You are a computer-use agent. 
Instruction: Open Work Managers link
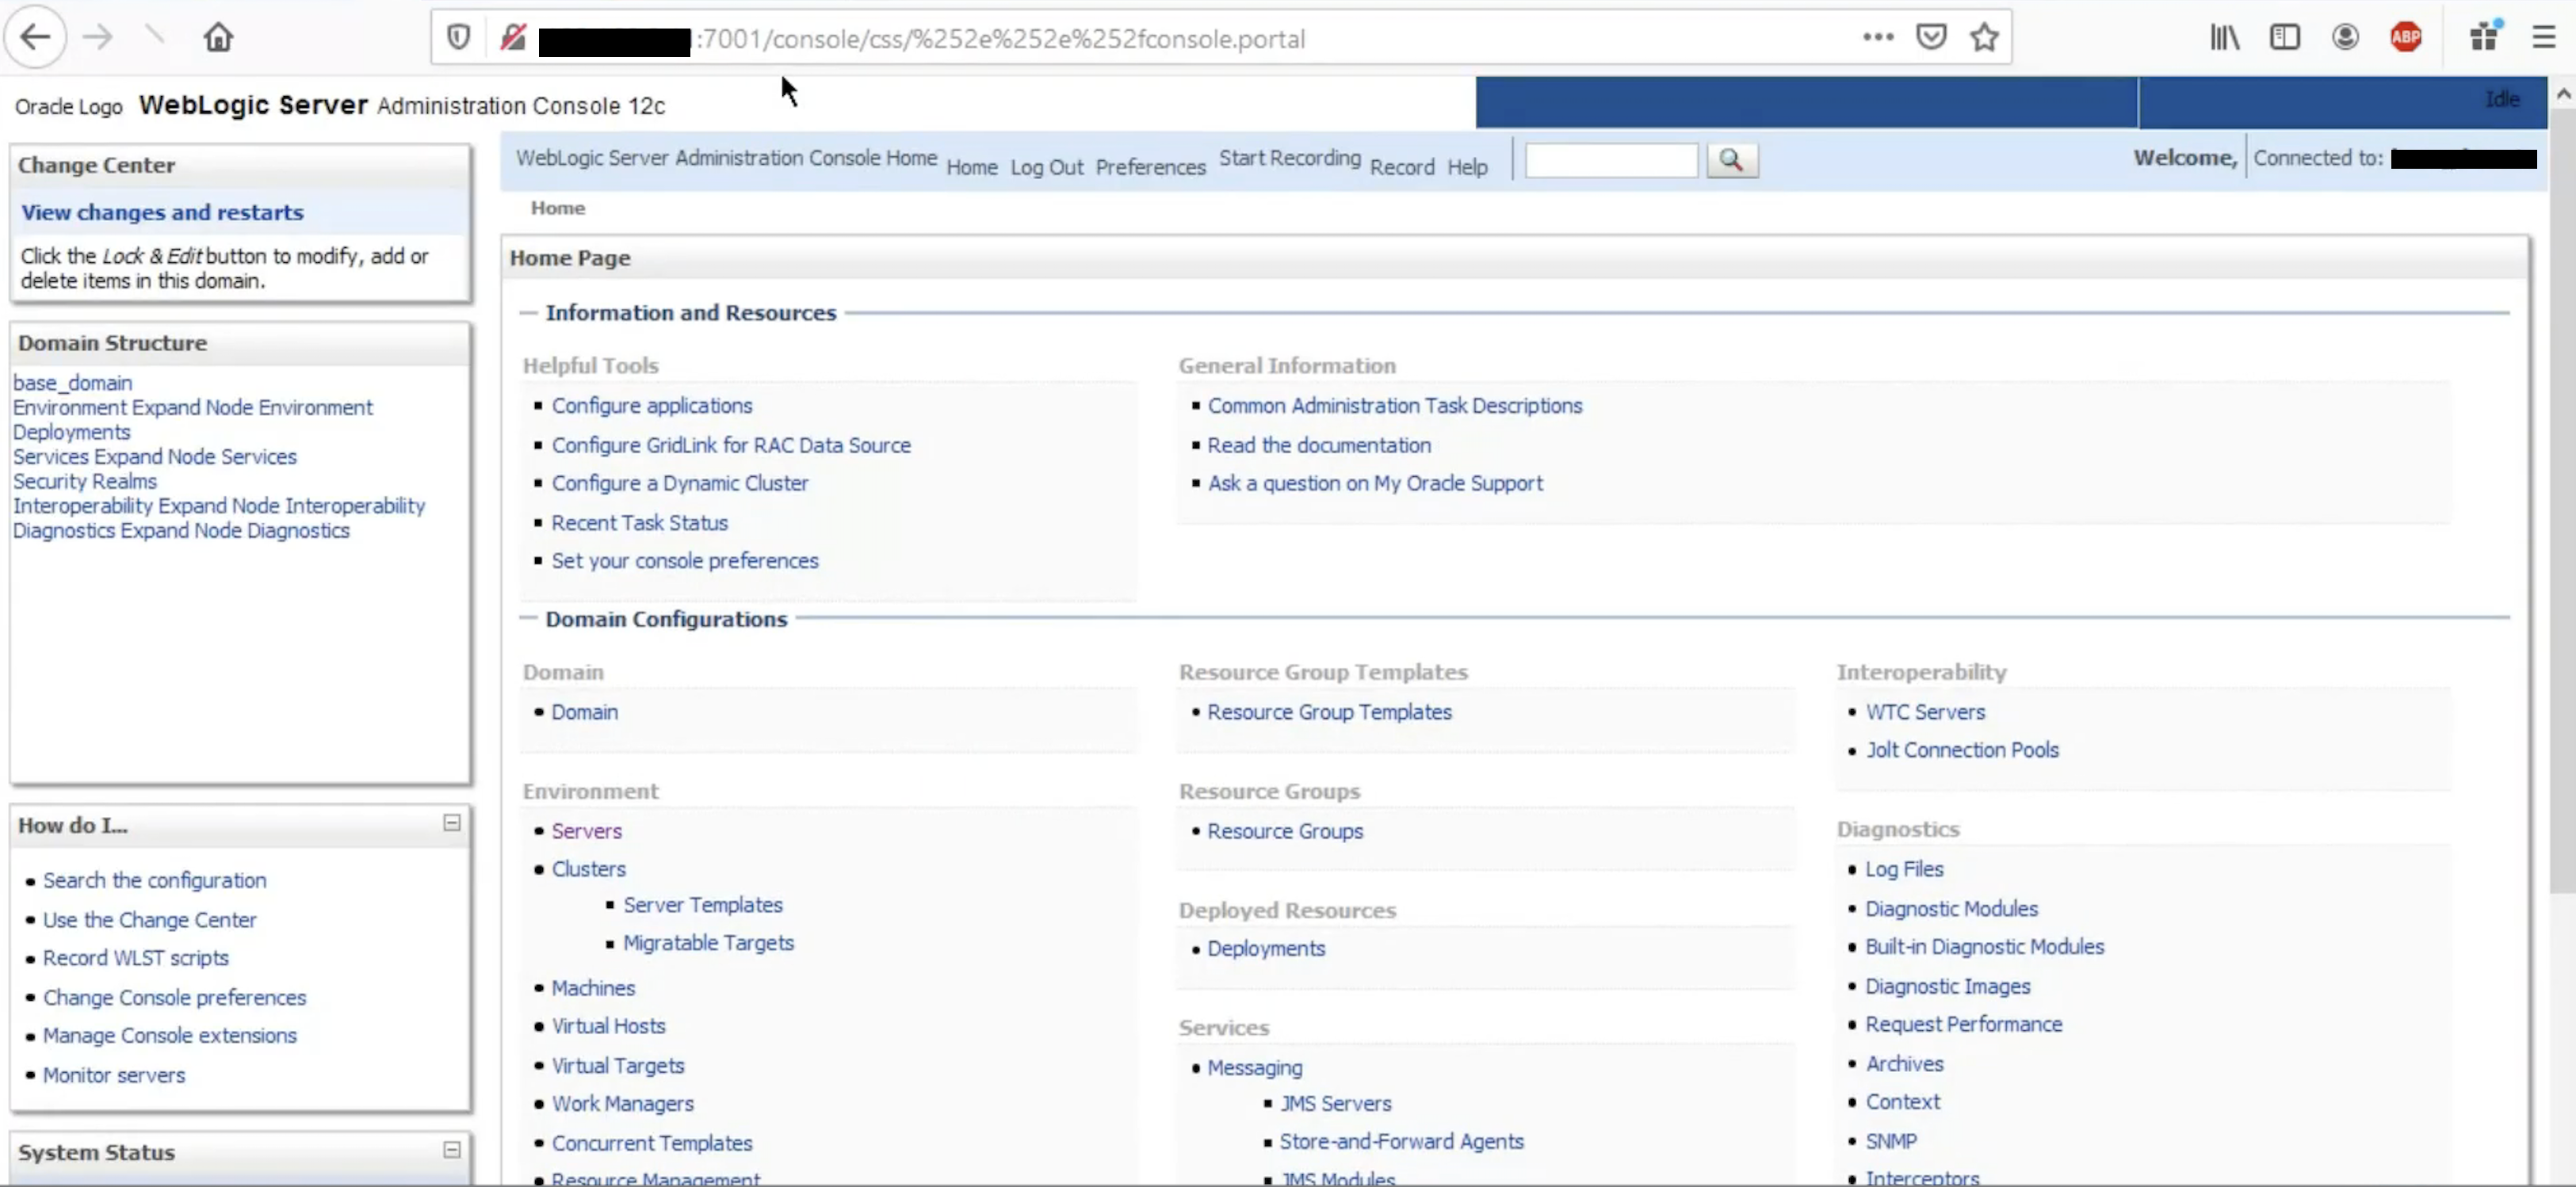pyautogui.click(x=623, y=1103)
